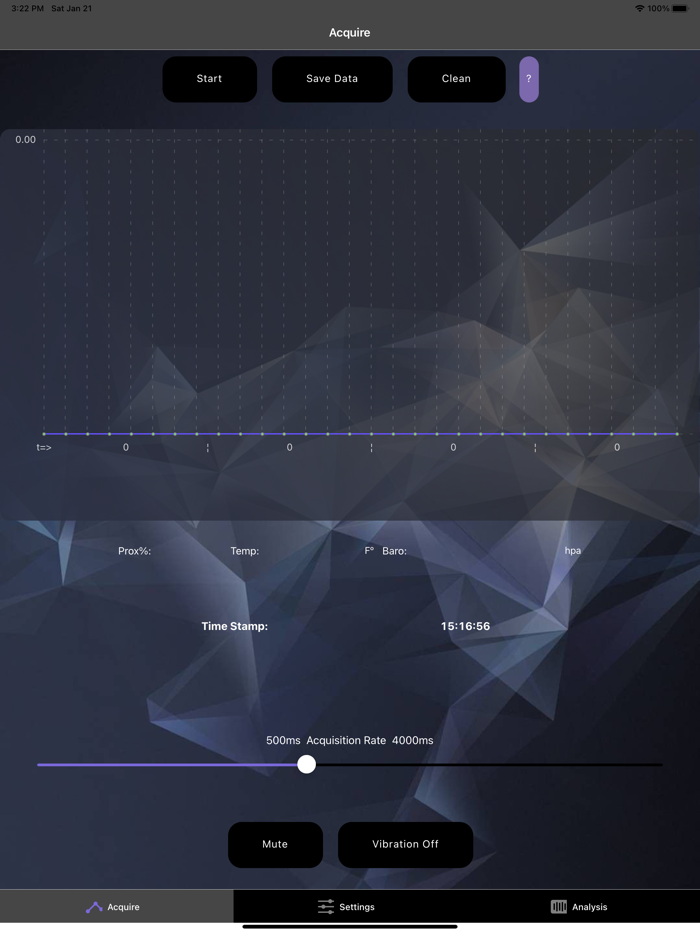The height and width of the screenshot is (934, 700).
Task: Tap the battery status icon
Action: 680,8
